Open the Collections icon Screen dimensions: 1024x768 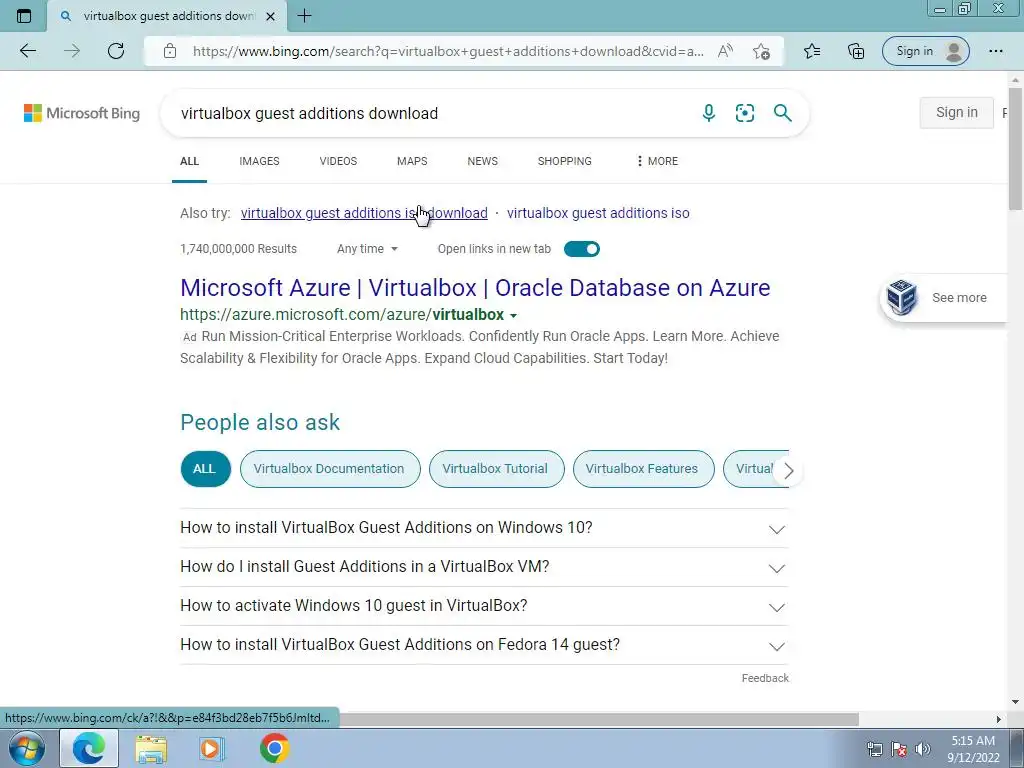(x=856, y=51)
